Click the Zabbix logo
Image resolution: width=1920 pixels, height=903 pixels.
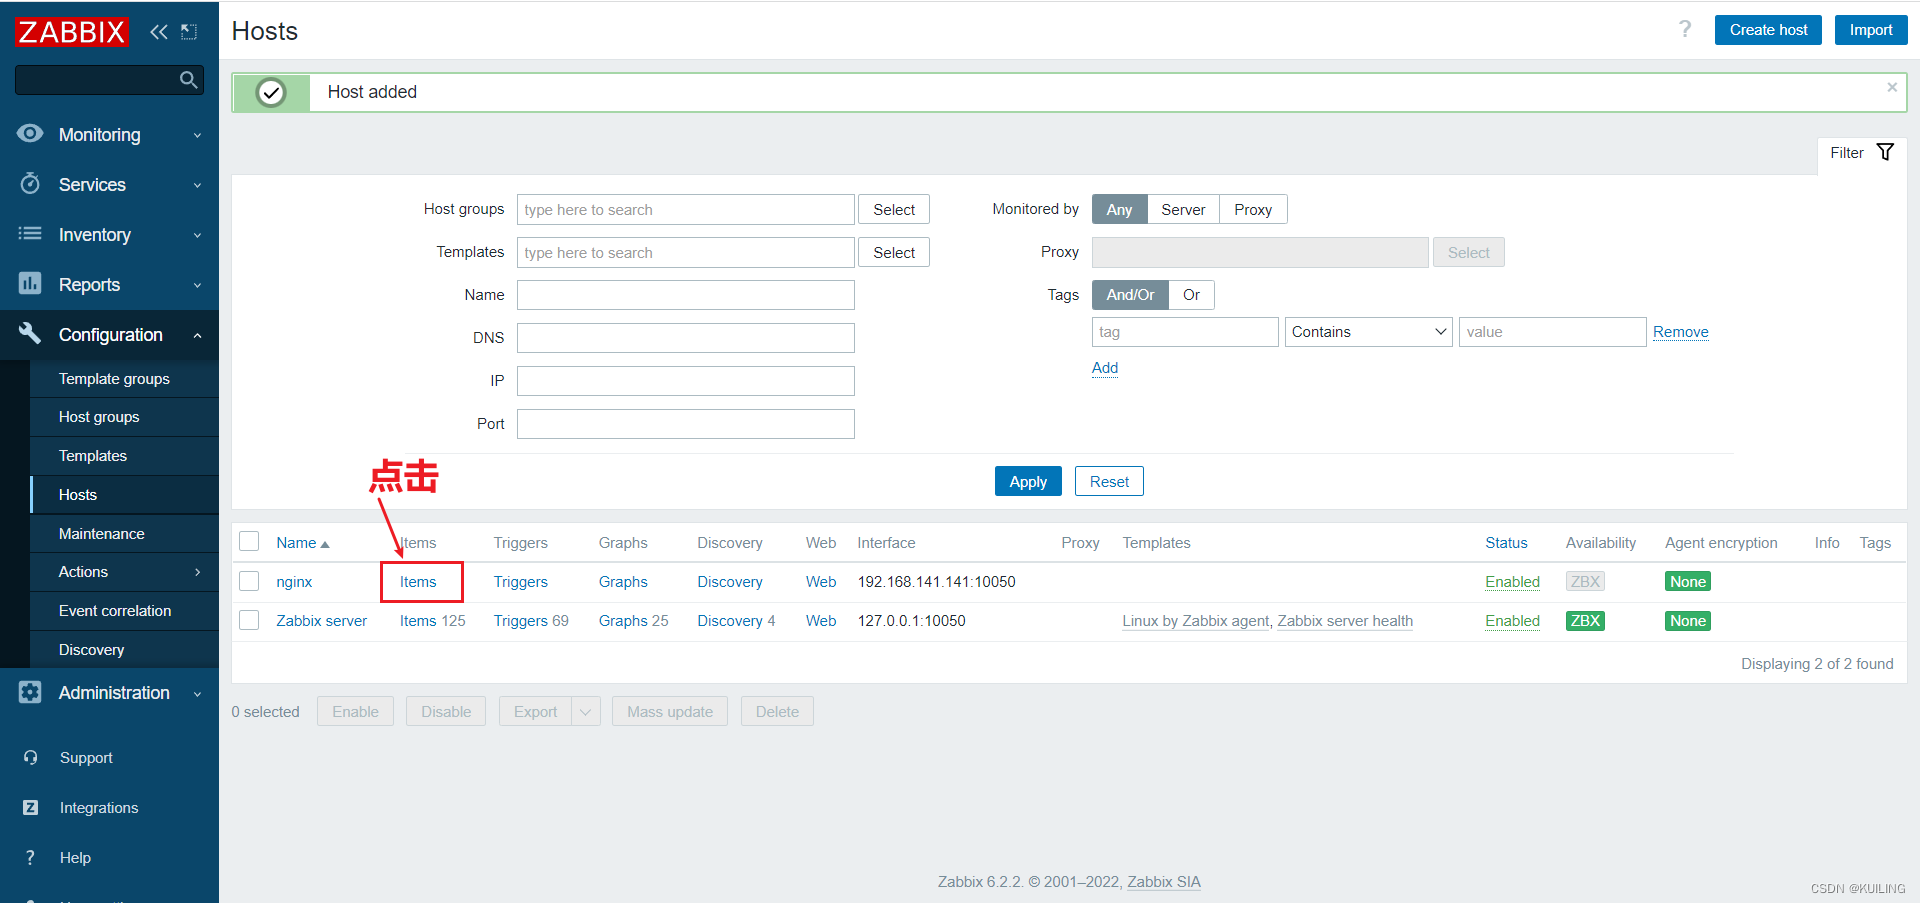(72, 32)
